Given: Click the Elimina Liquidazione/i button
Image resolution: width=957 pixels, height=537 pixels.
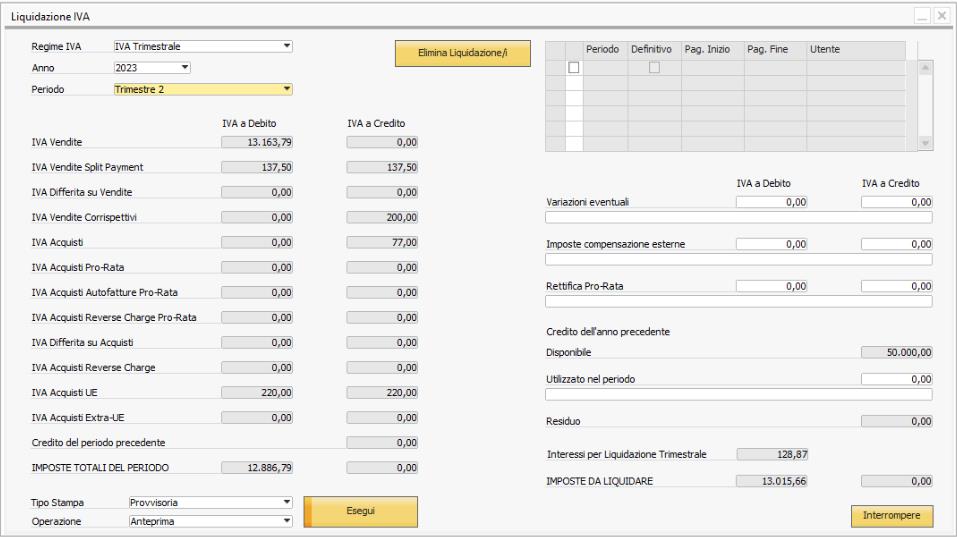Looking at the screenshot, I should pos(463,53).
